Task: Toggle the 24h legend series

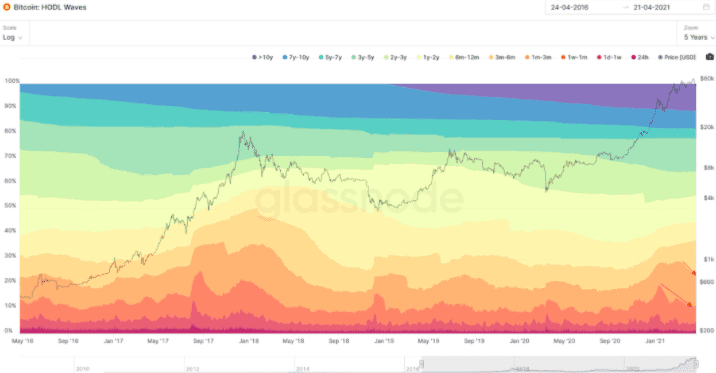Action: 640,58
